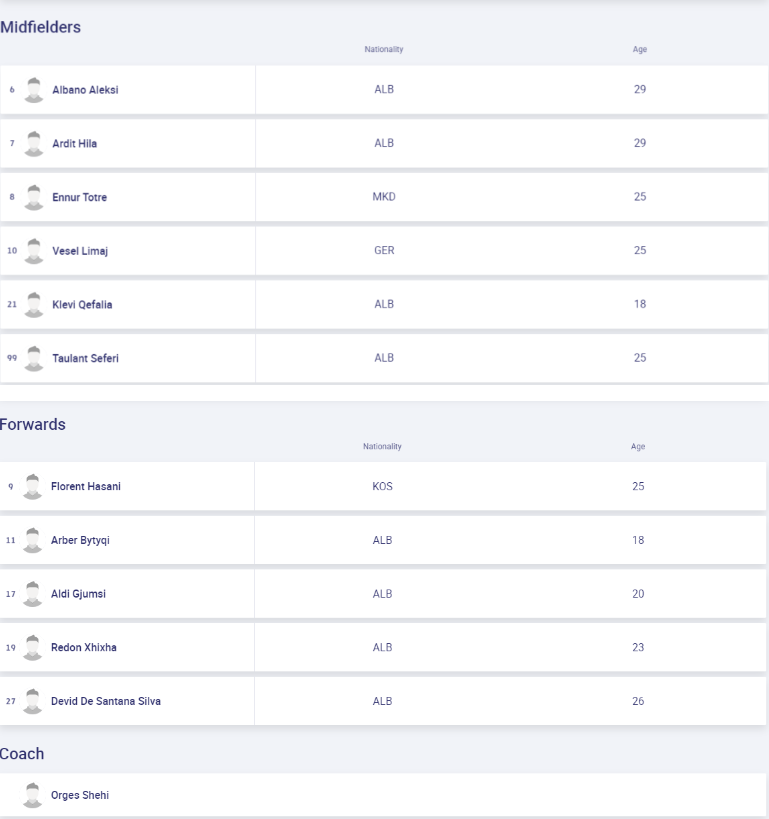Viewport: 769px width, 819px height.
Task: Click Ennur Totre's avatar icon
Action: [x=34, y=197]
